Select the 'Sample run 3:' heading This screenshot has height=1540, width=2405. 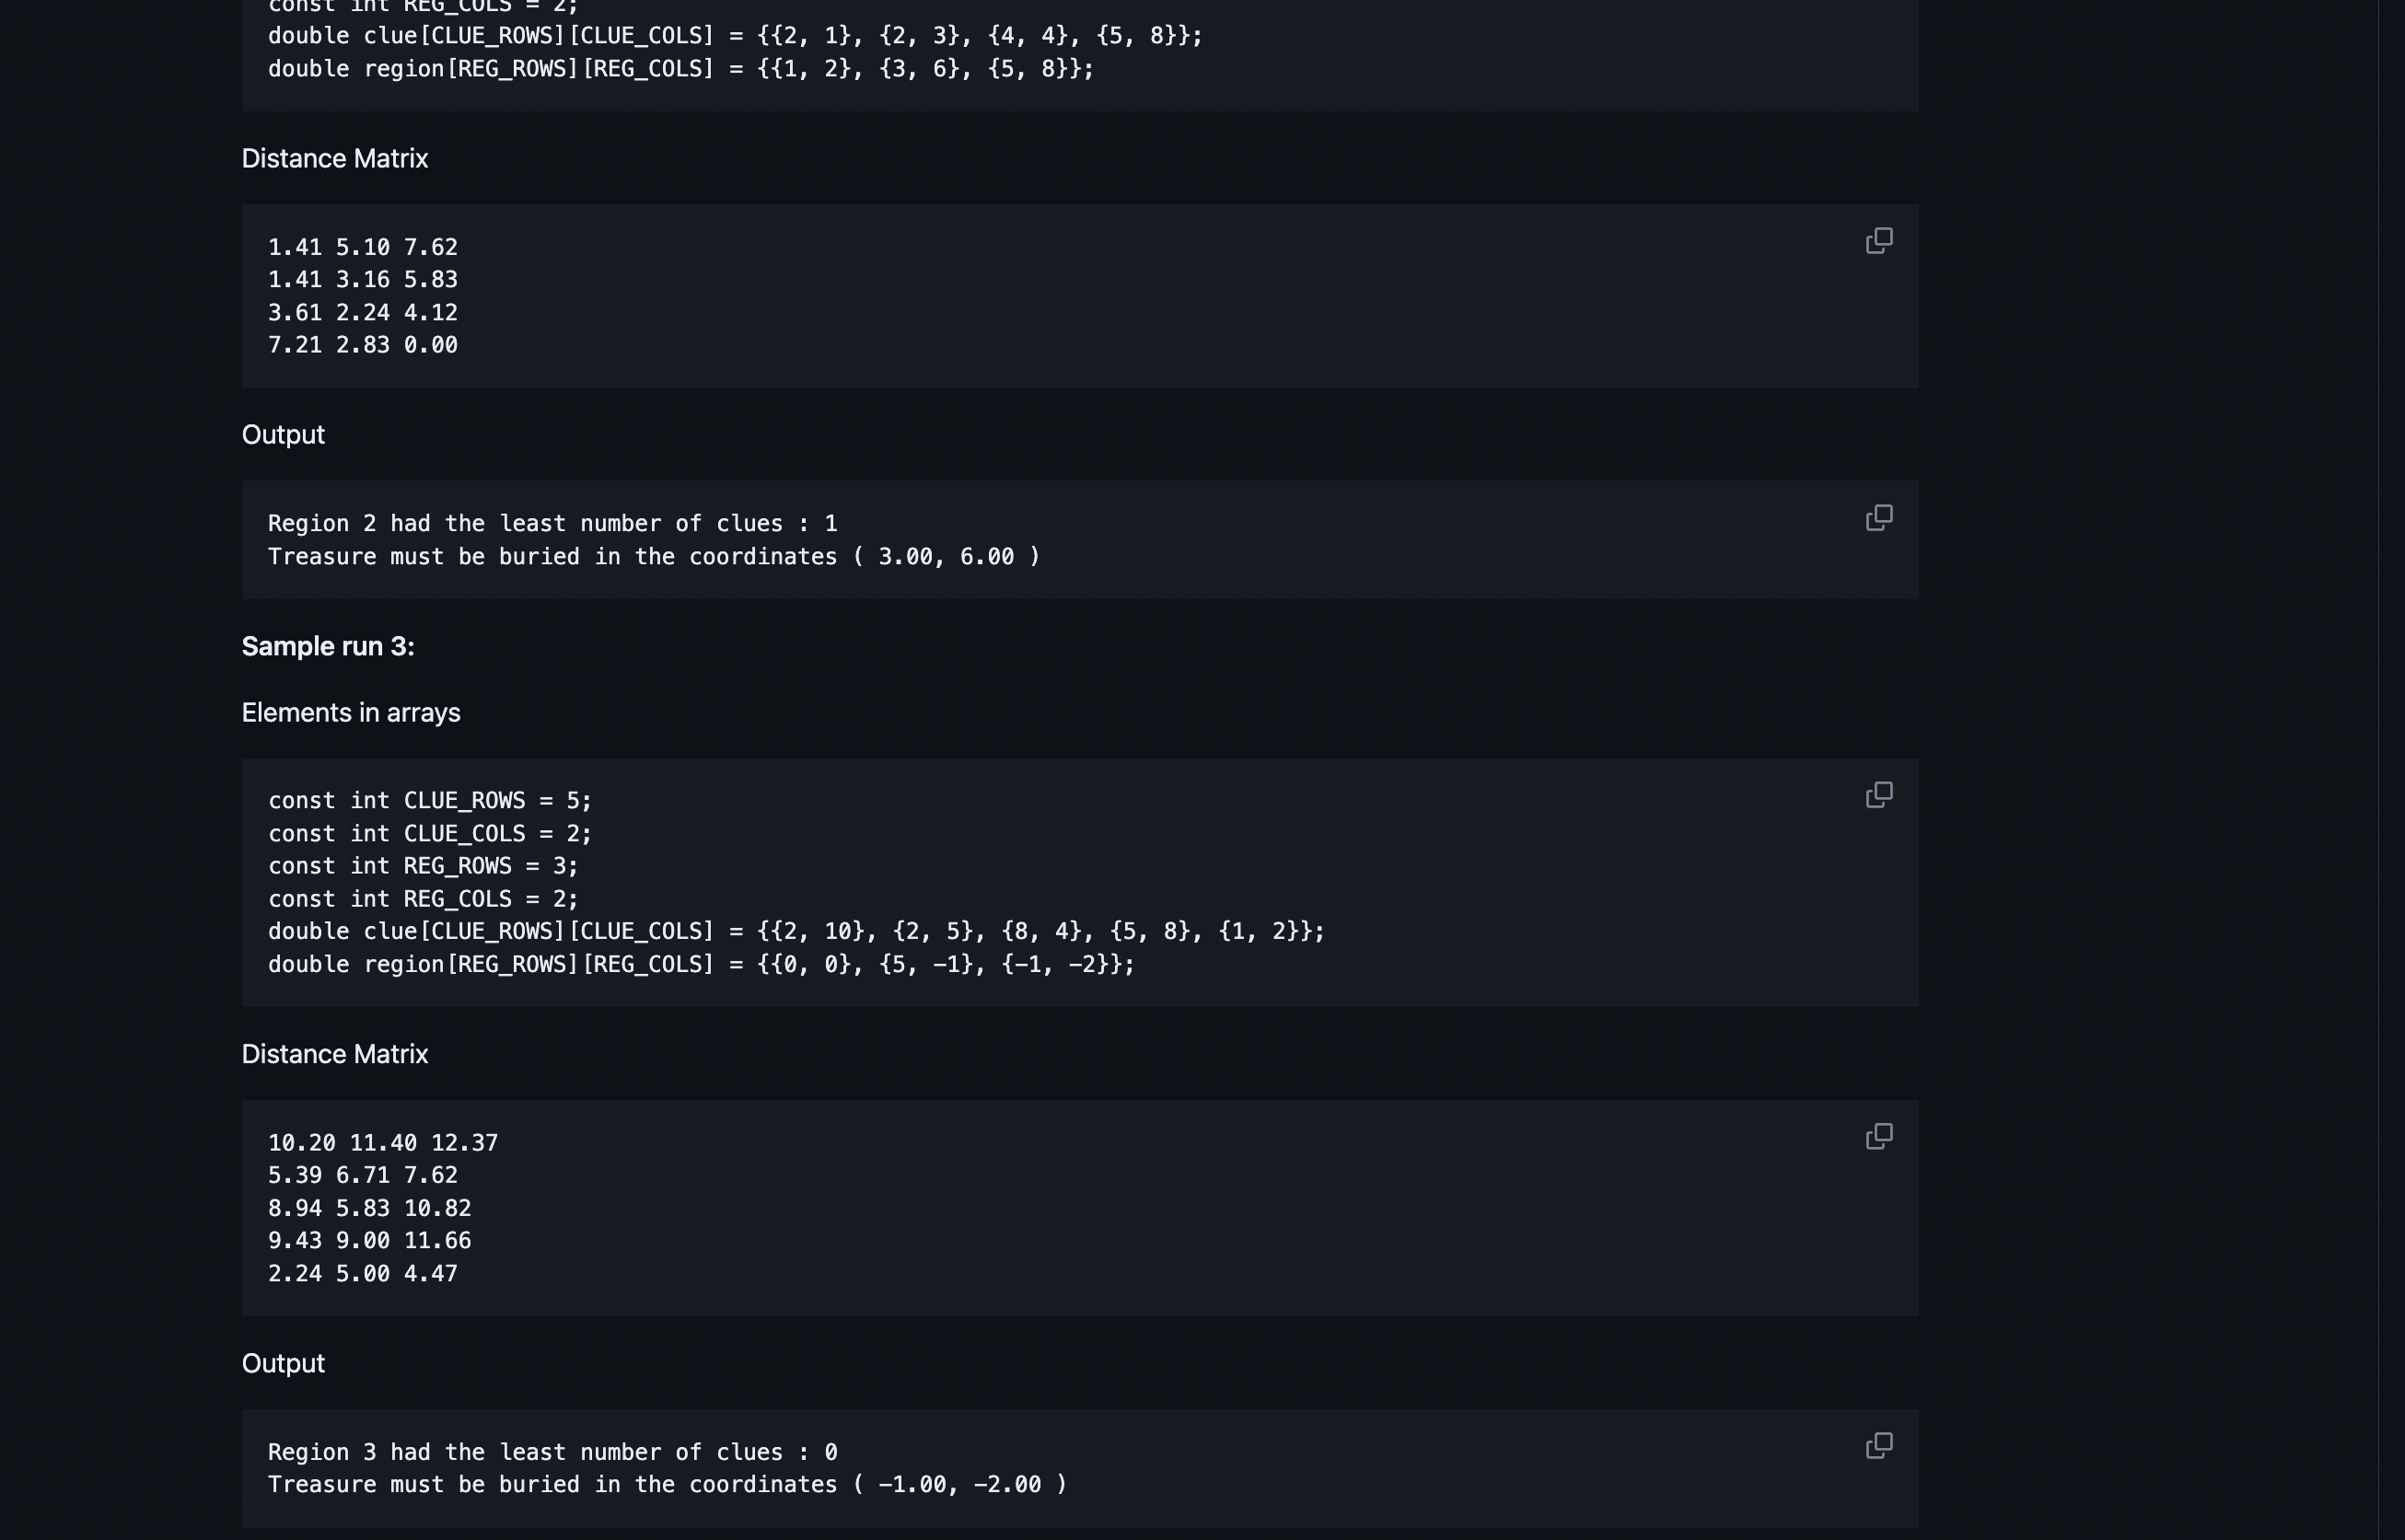(x=327, y=646)
